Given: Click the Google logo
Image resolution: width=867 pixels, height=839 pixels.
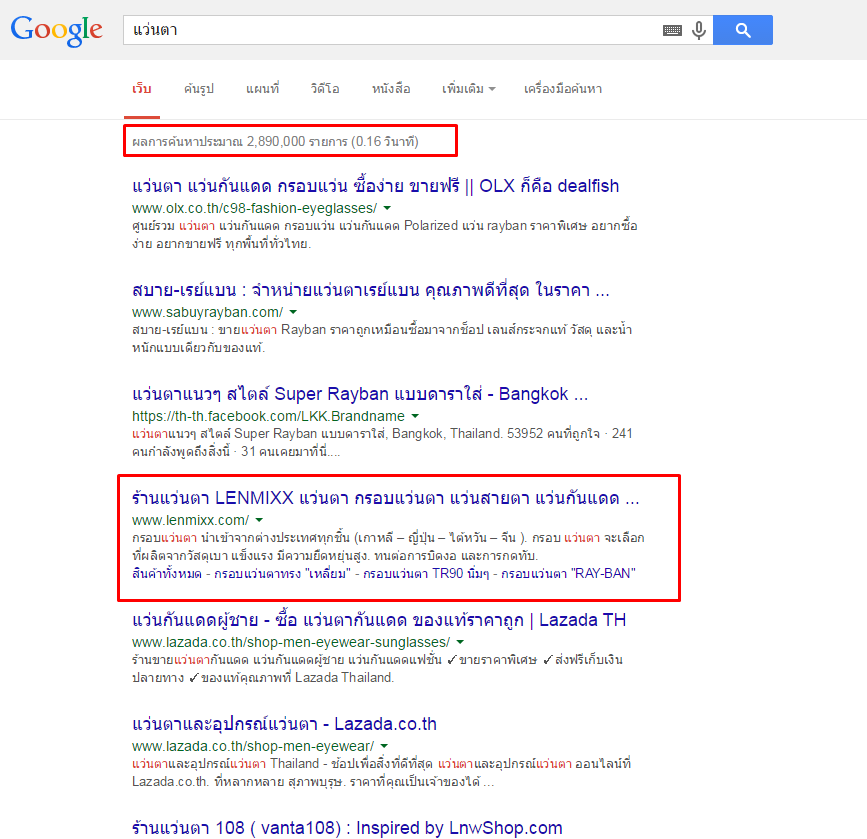Looking at the screenshot, I should pyautogui.click(x=57, y=29).
